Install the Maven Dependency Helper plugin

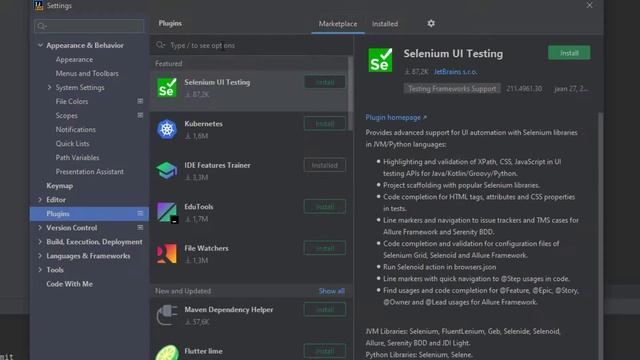click(325, 310)
